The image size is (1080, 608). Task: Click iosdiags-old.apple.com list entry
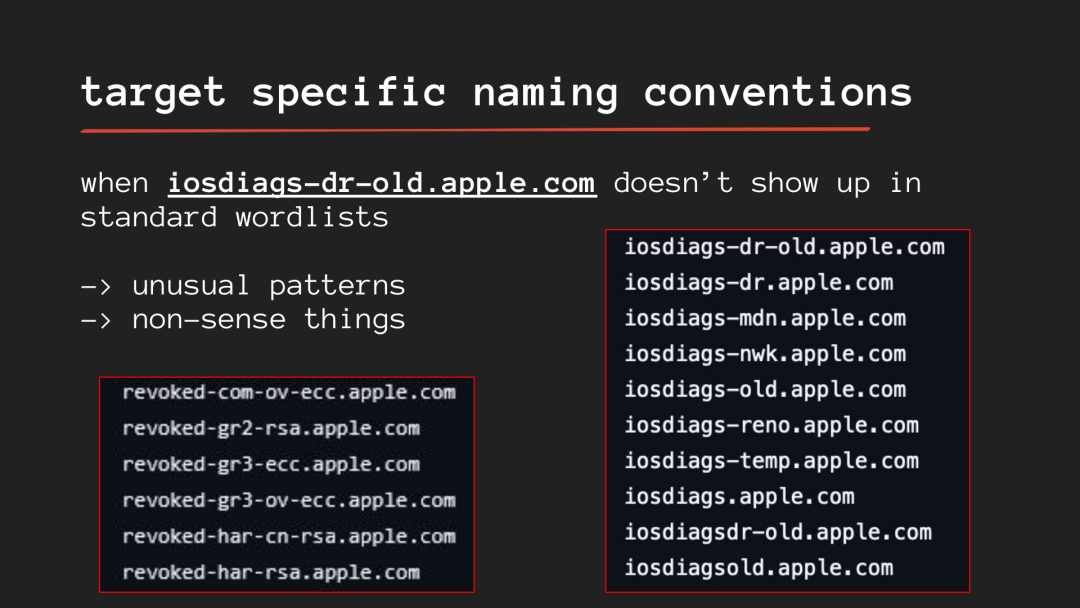pos(765,390)
